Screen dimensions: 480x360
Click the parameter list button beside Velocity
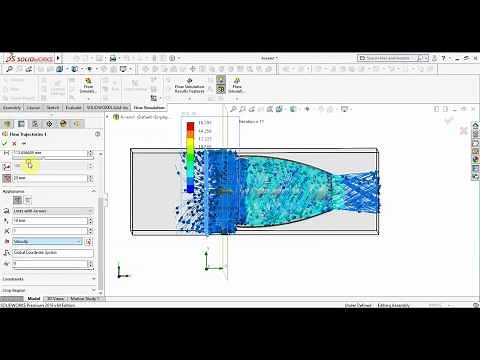[88, 242]
